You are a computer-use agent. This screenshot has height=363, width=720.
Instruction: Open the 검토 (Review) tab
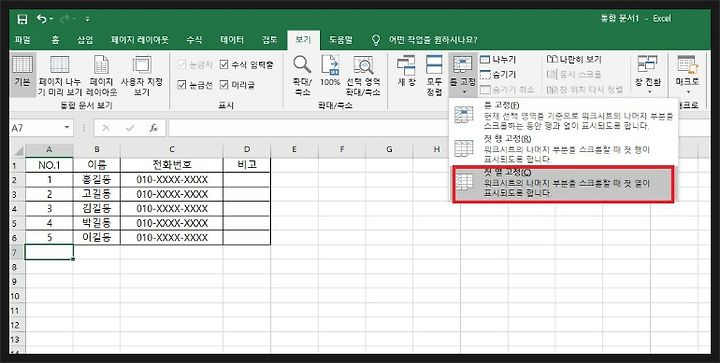269,40
